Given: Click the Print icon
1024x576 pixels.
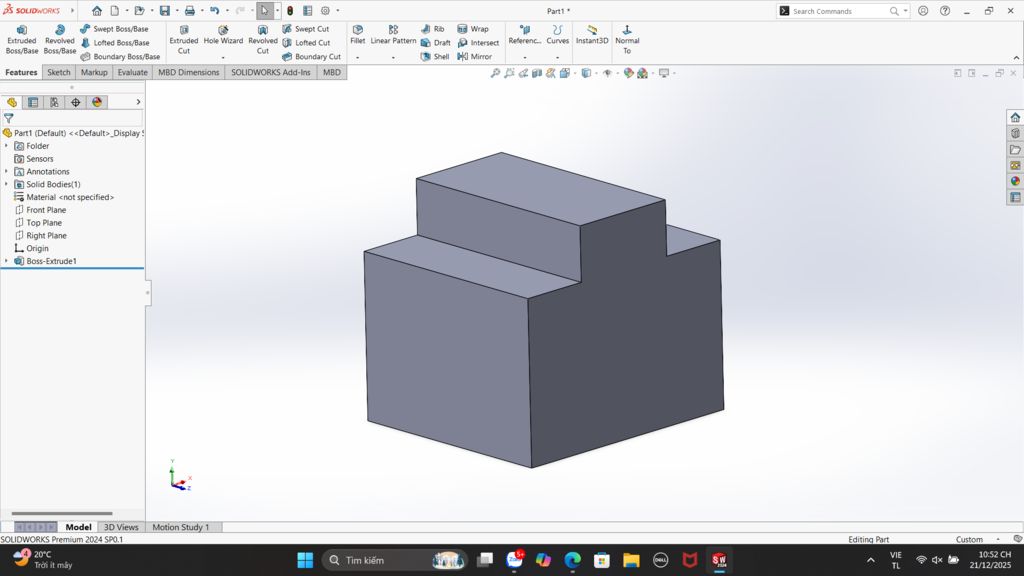Looking at the screenshot, I should click(189, 10).
